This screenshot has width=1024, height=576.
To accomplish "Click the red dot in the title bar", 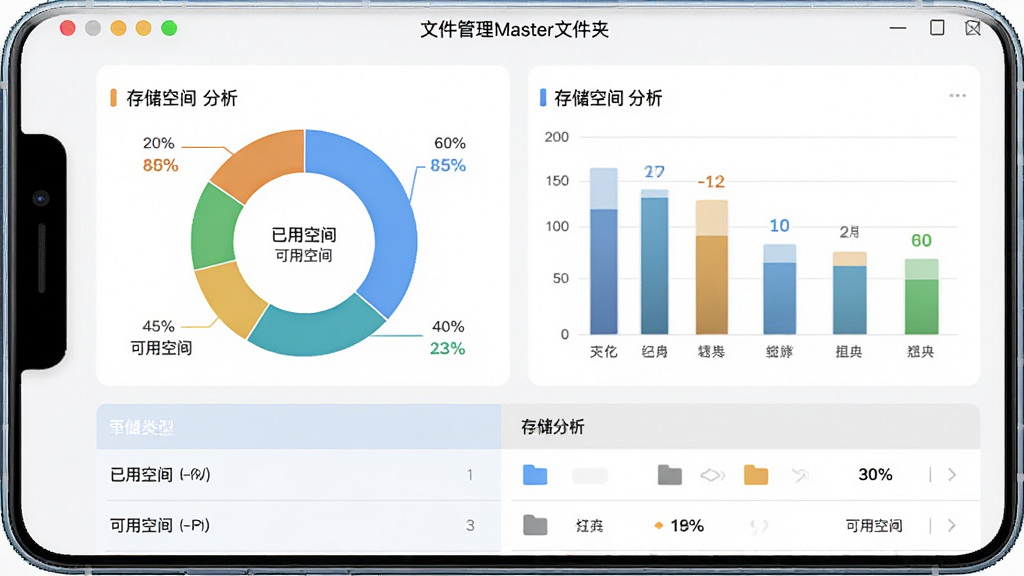I will tap(67, 28).
